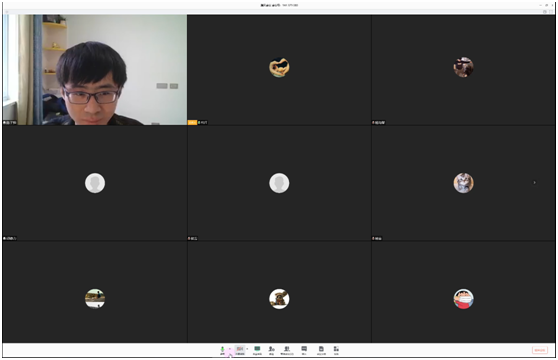This screenshot has height=360, width=558.
Task: Expand the audio options arrow beside microphone
Action: [230, 349]
